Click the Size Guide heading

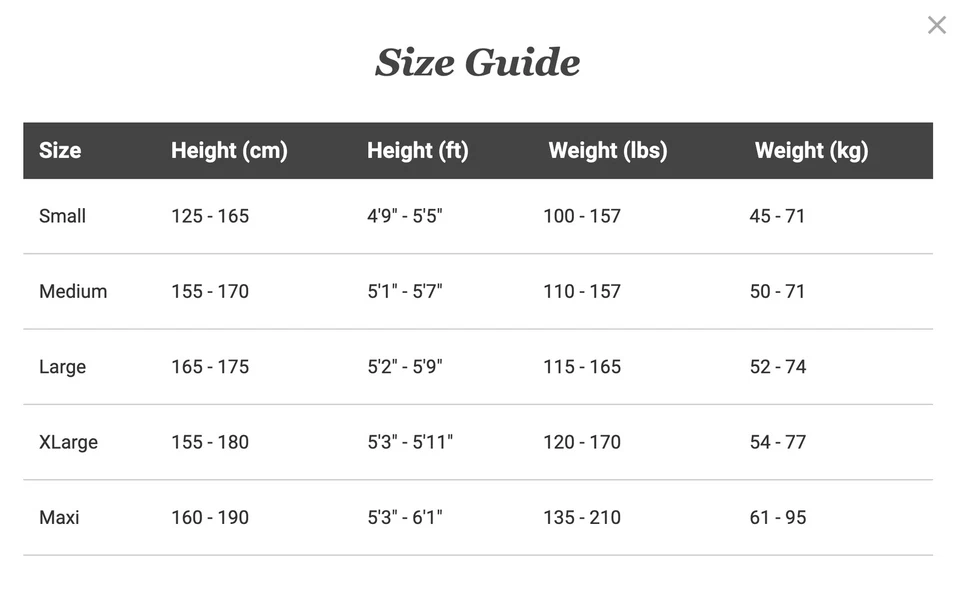click(x=477, y=62)
